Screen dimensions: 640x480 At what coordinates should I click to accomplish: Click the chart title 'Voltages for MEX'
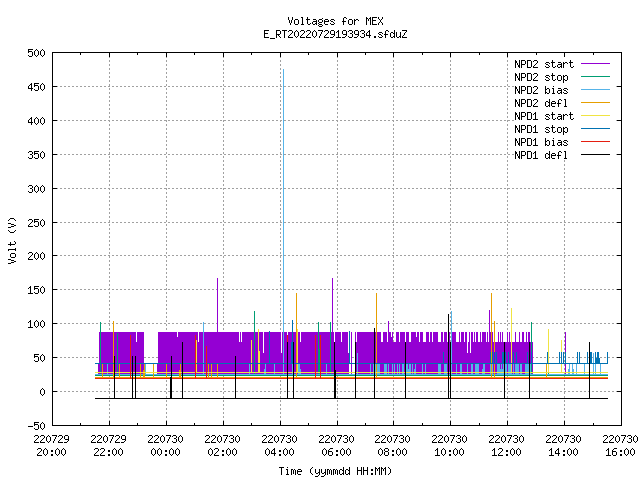coord(335,21)
